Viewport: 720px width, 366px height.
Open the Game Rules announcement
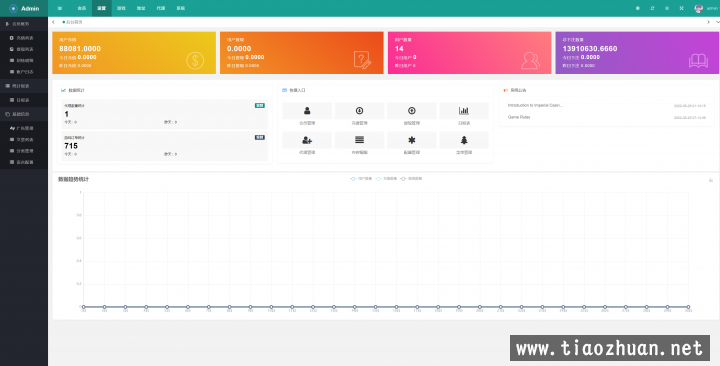519,117
